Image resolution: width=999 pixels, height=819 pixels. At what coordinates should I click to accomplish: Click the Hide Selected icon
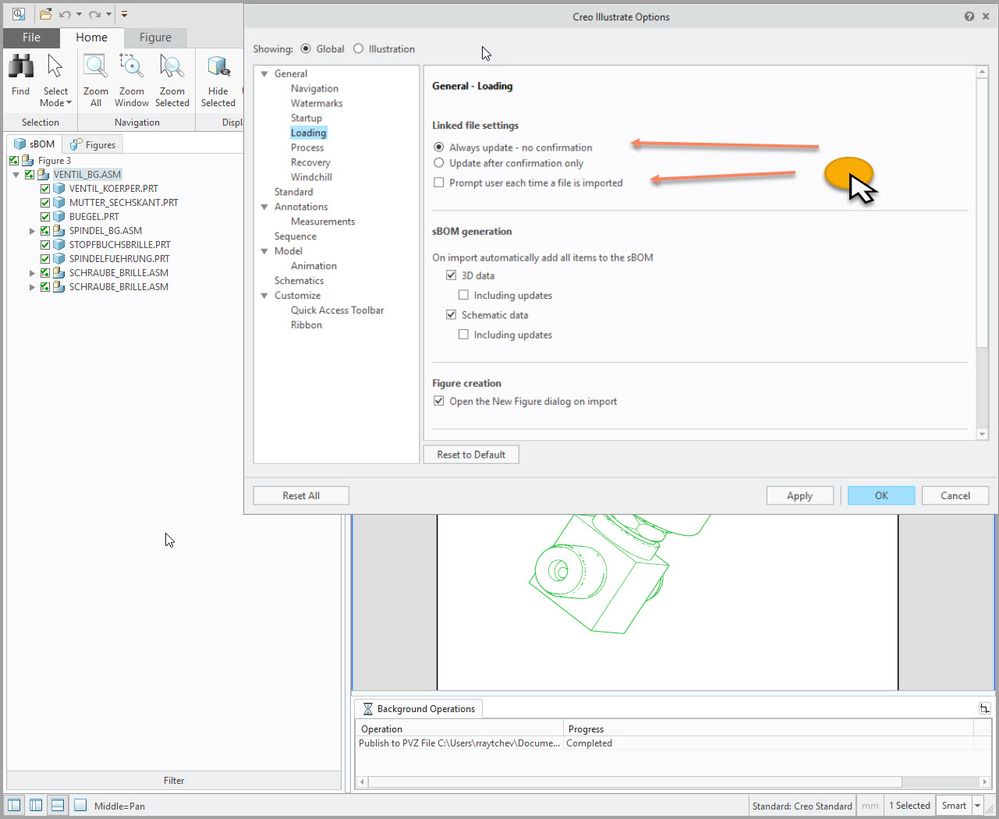click(x=218, y=68)
